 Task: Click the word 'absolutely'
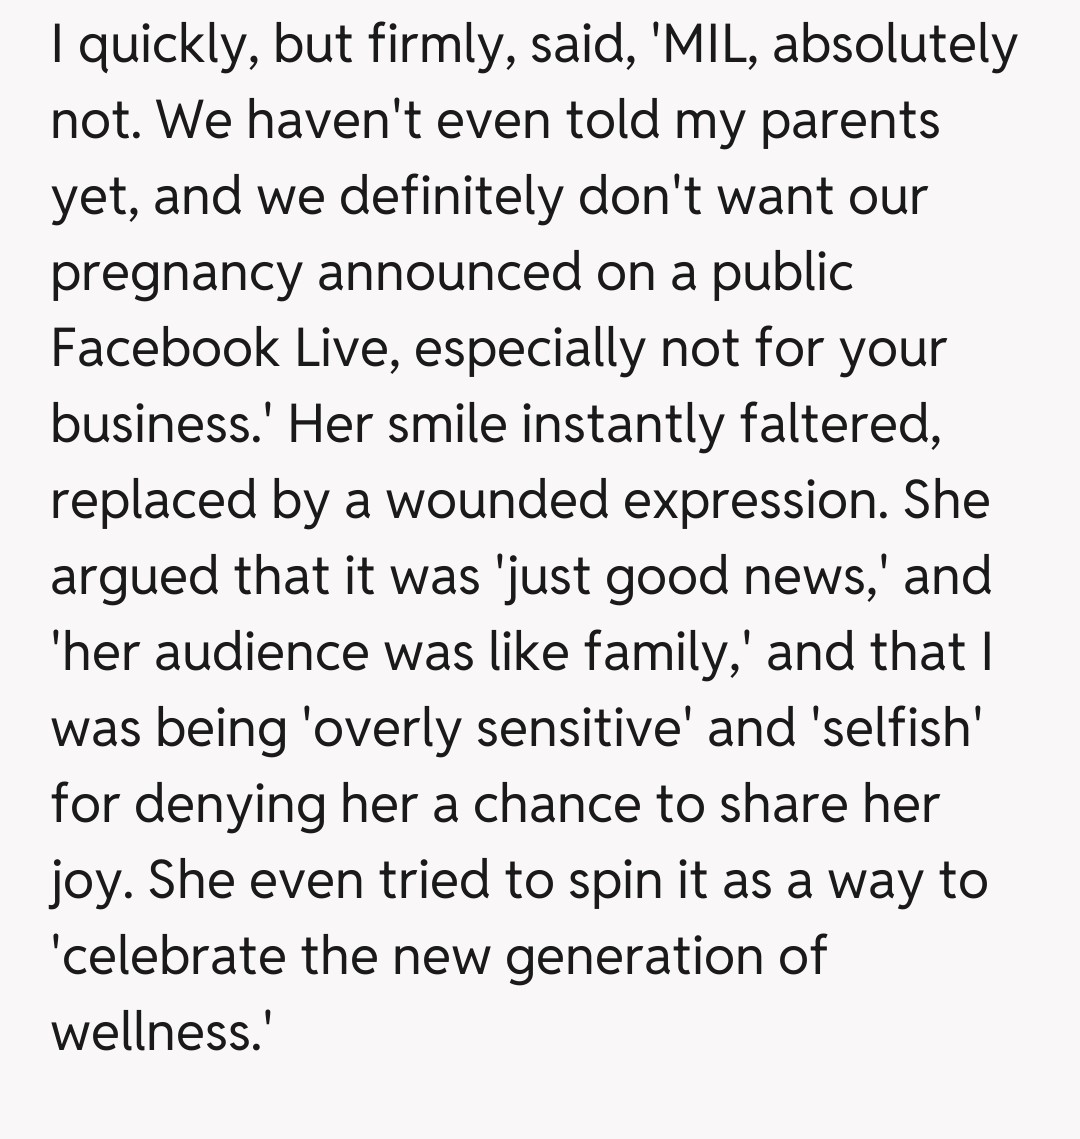click(x=895, y=45)
